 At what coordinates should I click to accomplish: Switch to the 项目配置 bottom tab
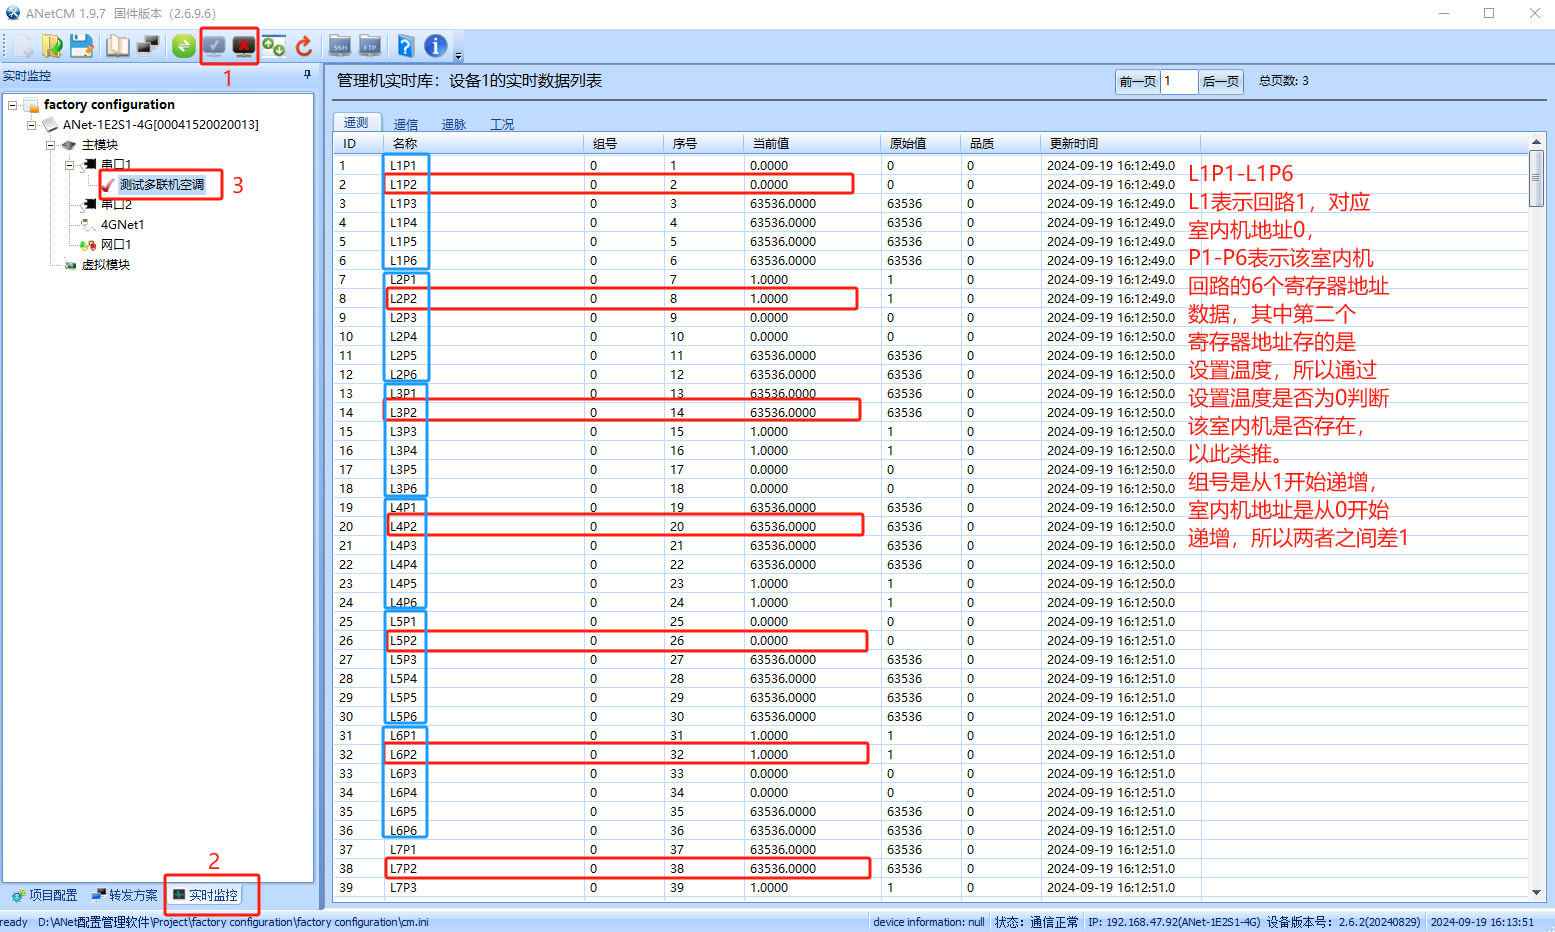coord(44,895)
